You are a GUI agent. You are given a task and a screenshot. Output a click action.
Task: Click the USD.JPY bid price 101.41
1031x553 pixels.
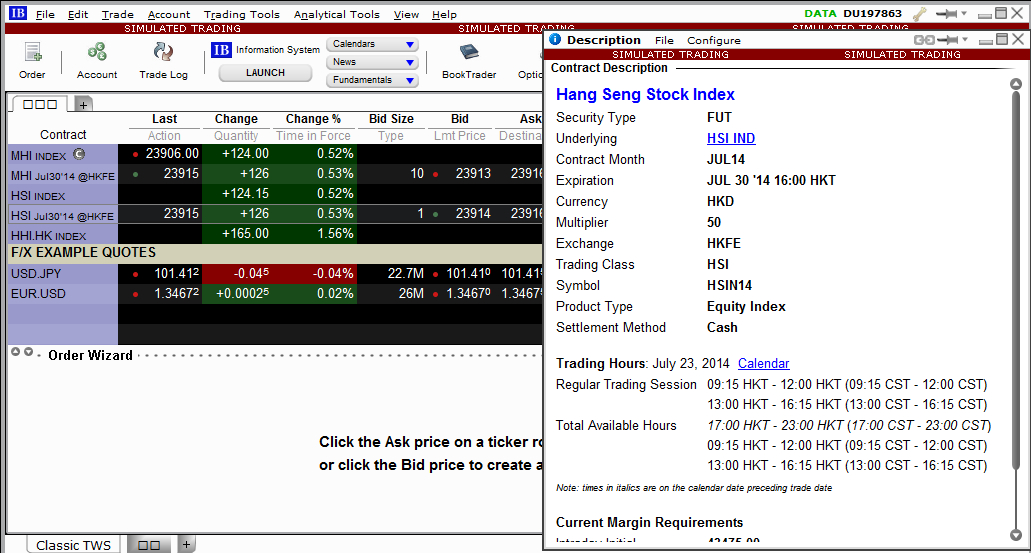pos(468,273)
